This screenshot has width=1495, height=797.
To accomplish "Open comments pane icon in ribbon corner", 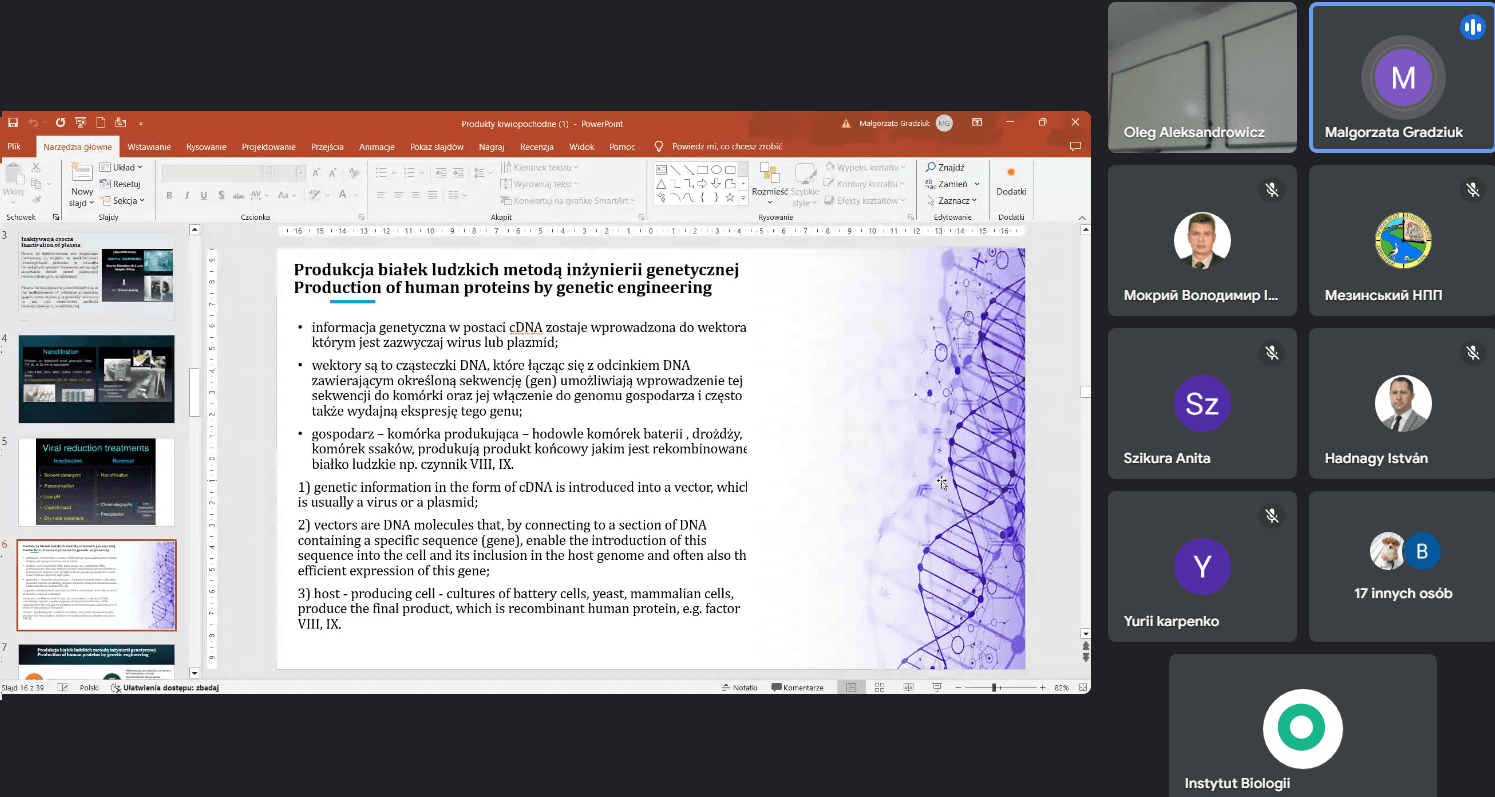I will tap(1076, 146).
